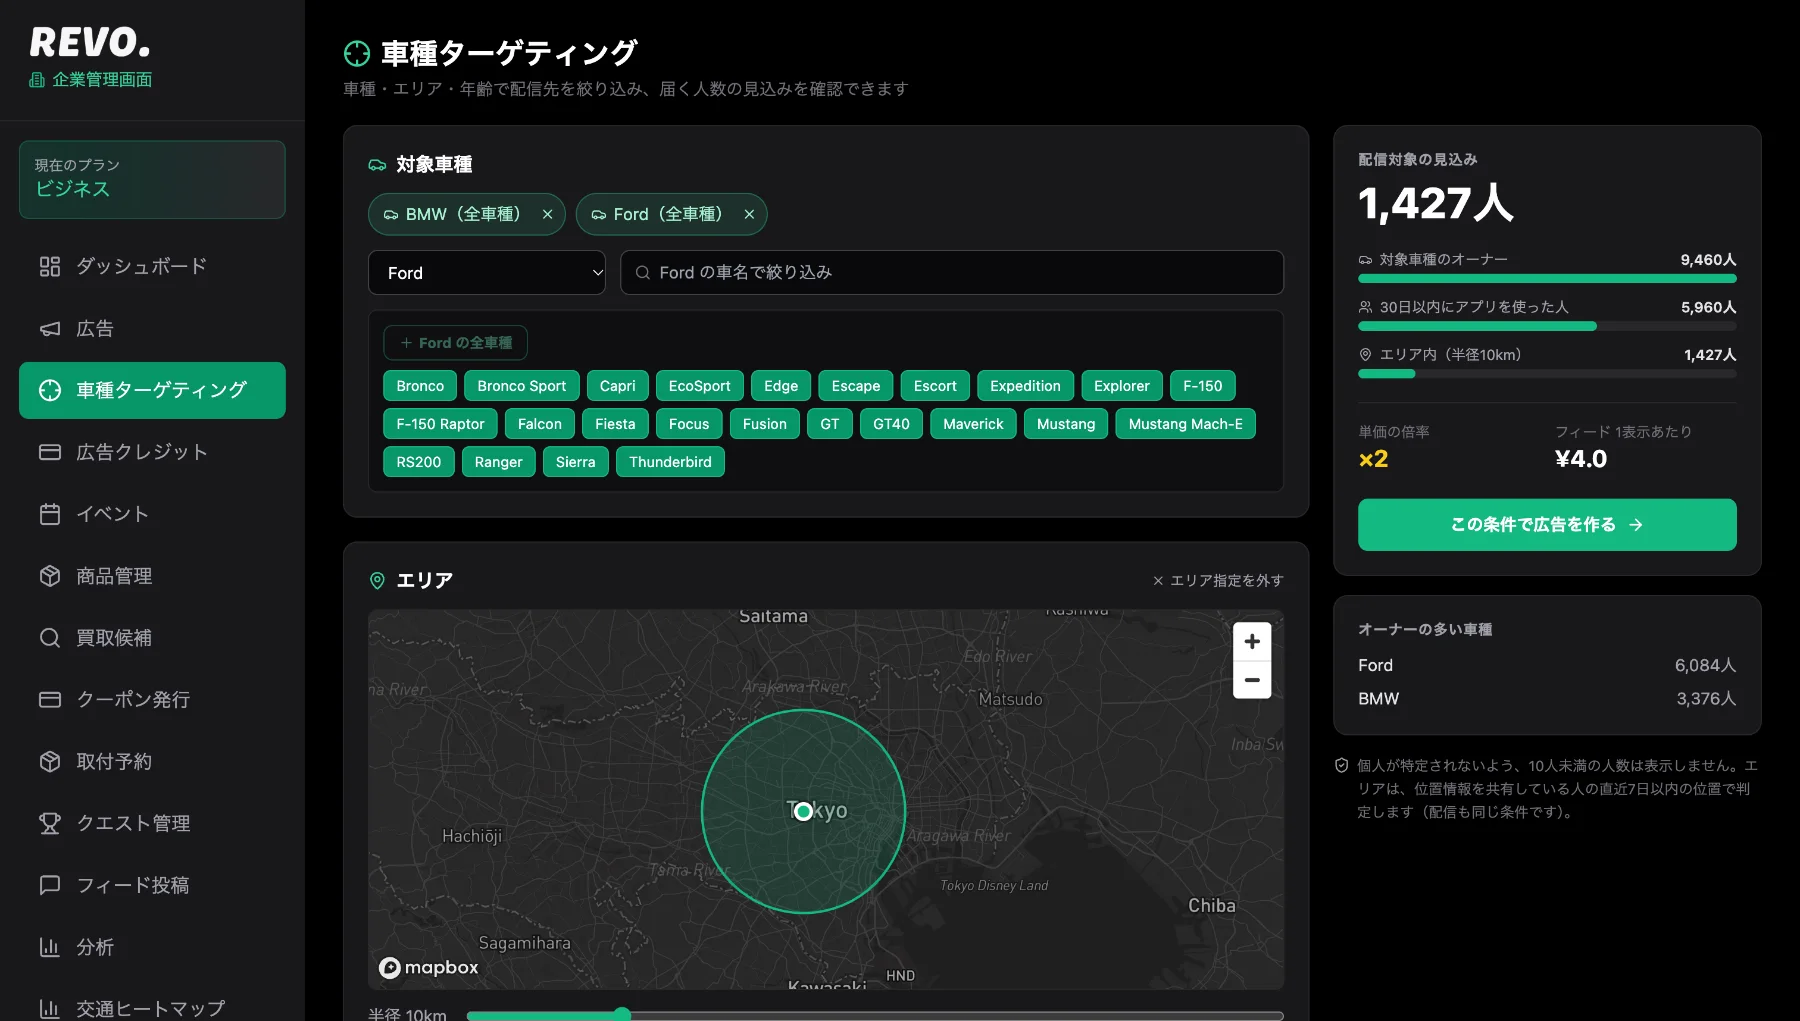
Task: Click この条件で広告を作る button
Action: (1547, 525)
